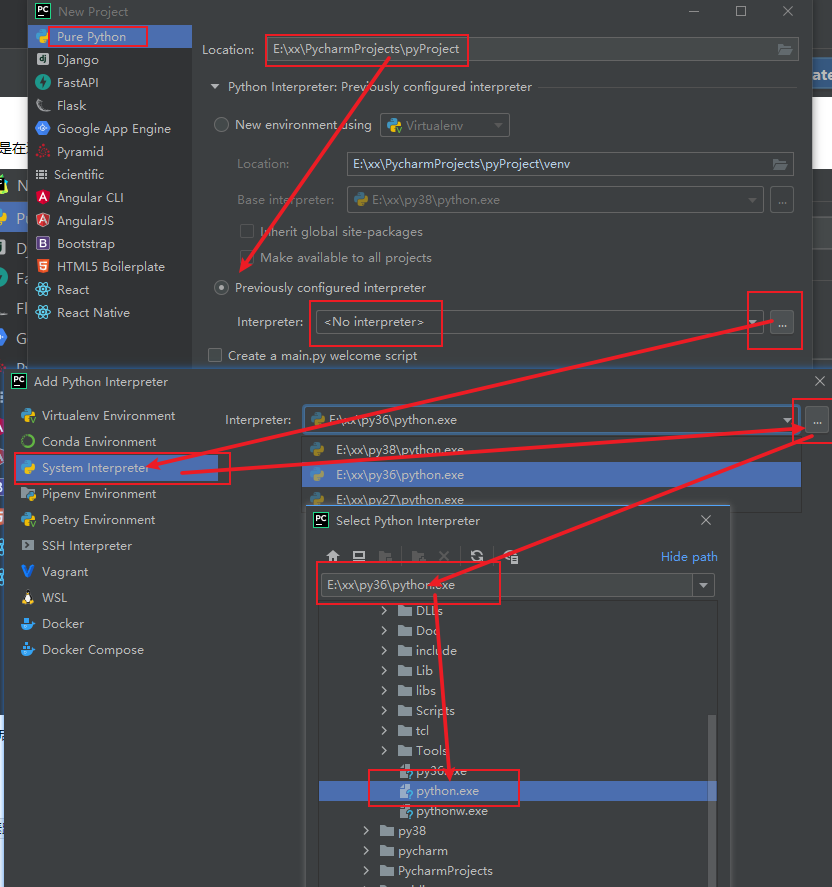The width and height of the screenshot is (832, 887).
Task: Go to Home directory in file chooser
Action: pos(333,556)
